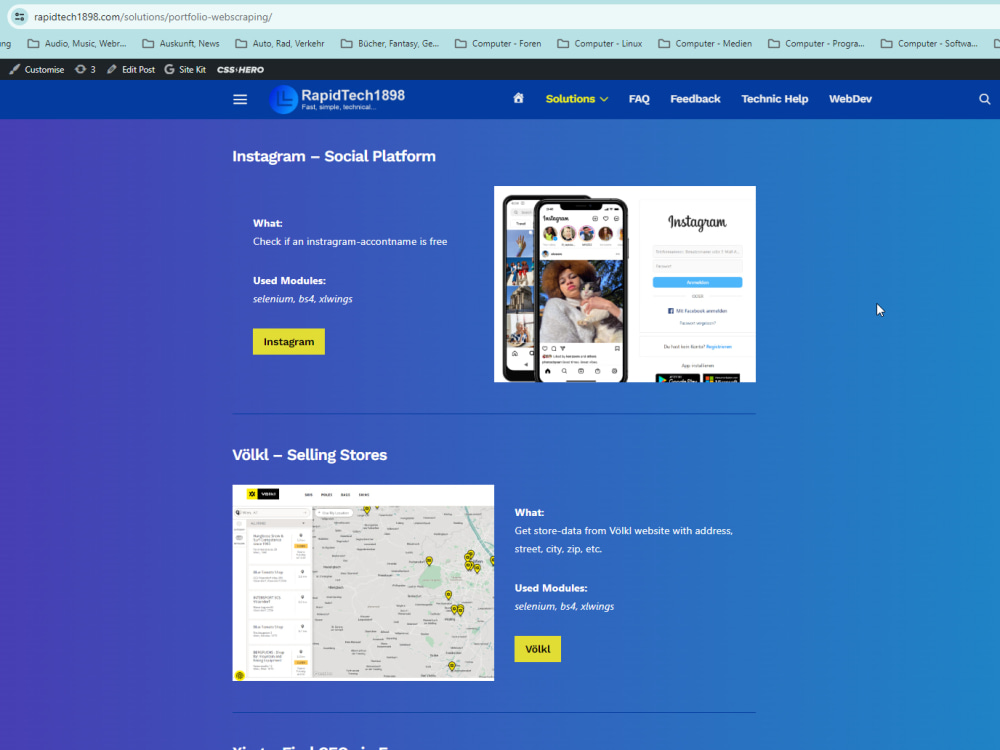The height and width of the screenshot is (750, 1000).
Task: Click 'Used Modules:' label under the Instagram heading
Action: click(290, 281)
